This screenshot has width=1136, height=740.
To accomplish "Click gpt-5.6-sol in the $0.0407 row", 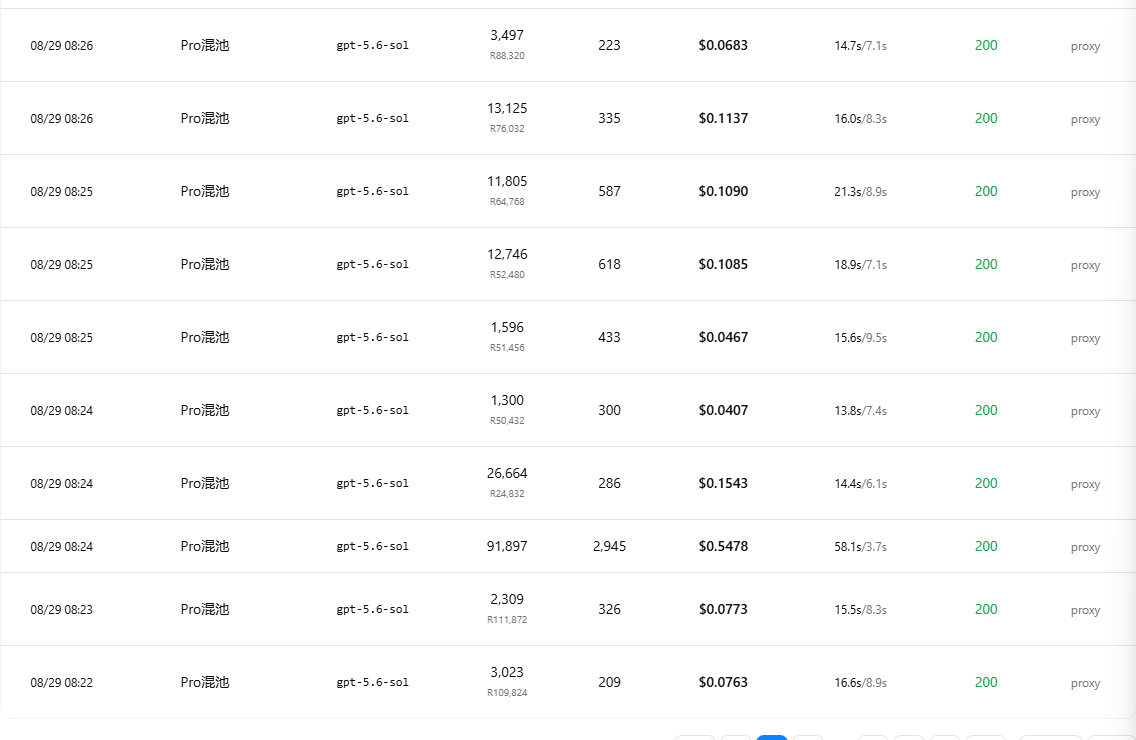I will [x=372, y=410].
